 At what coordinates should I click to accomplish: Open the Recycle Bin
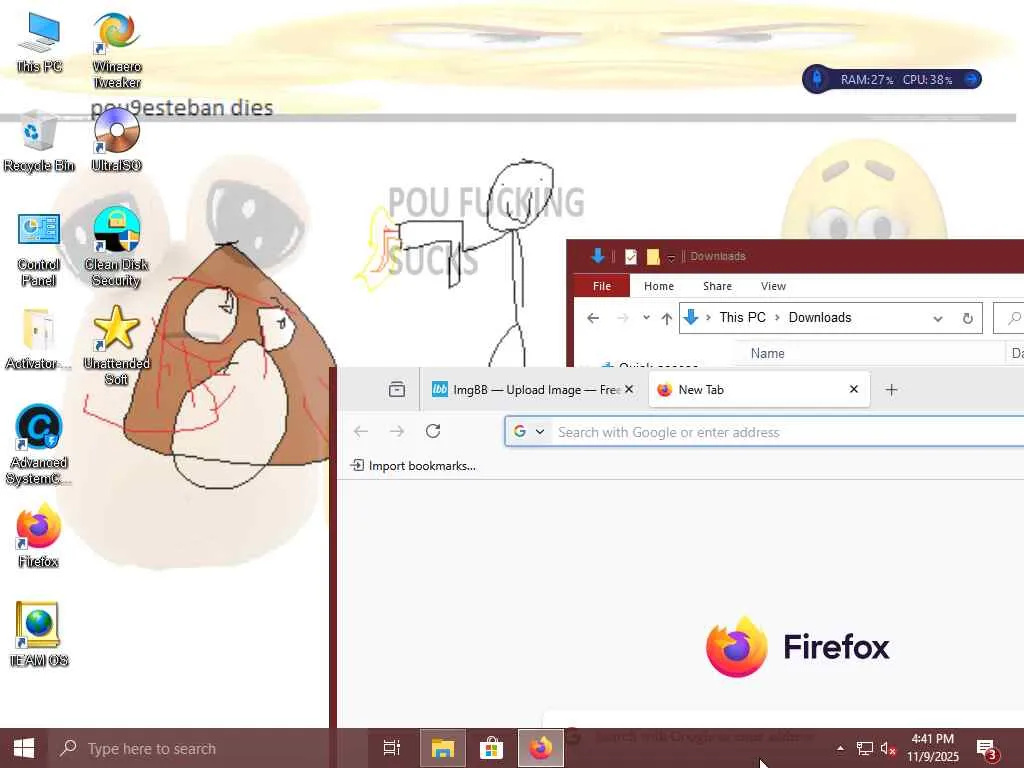pos(39,142)
